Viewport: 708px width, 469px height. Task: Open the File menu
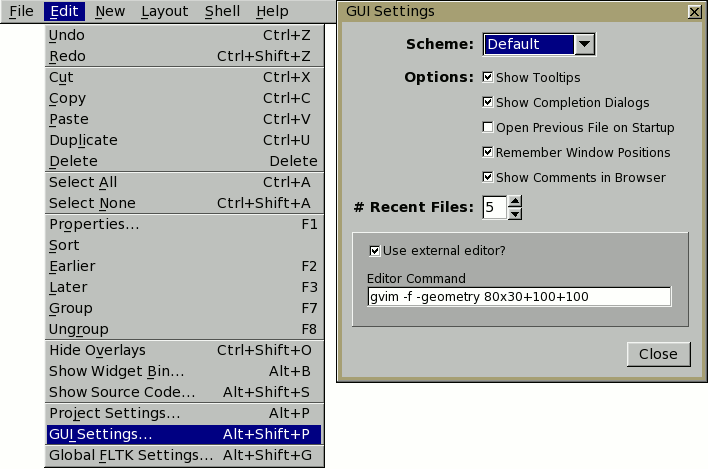[x=21, y=11]
